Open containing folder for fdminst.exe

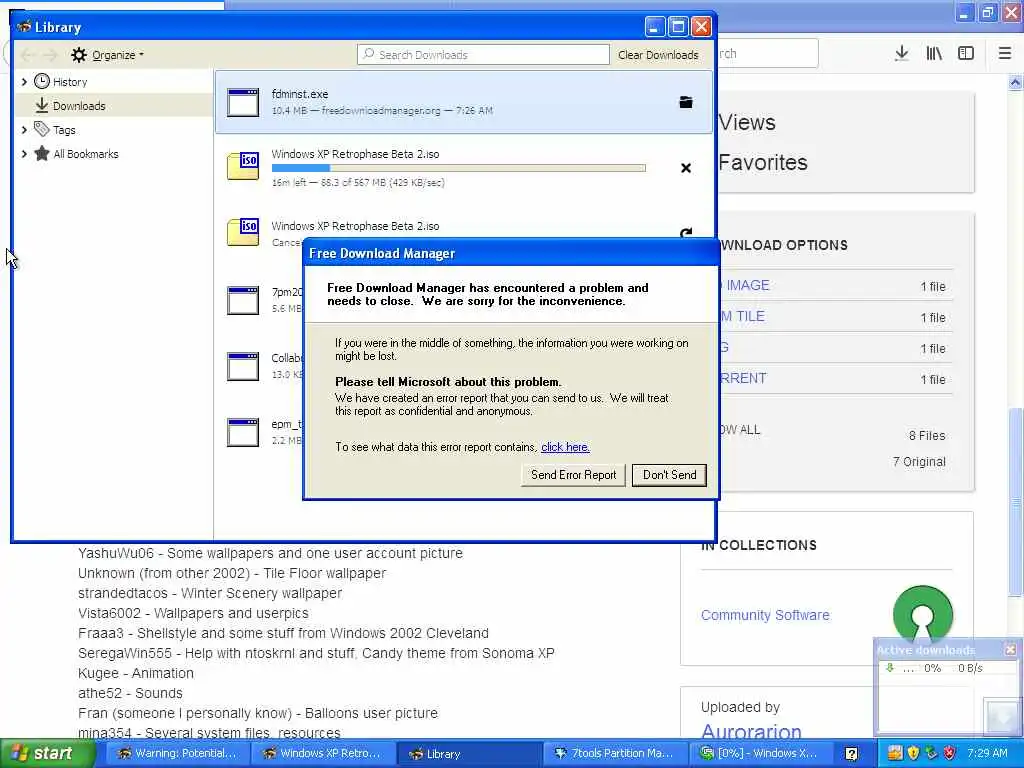click(x=686, y=102)
